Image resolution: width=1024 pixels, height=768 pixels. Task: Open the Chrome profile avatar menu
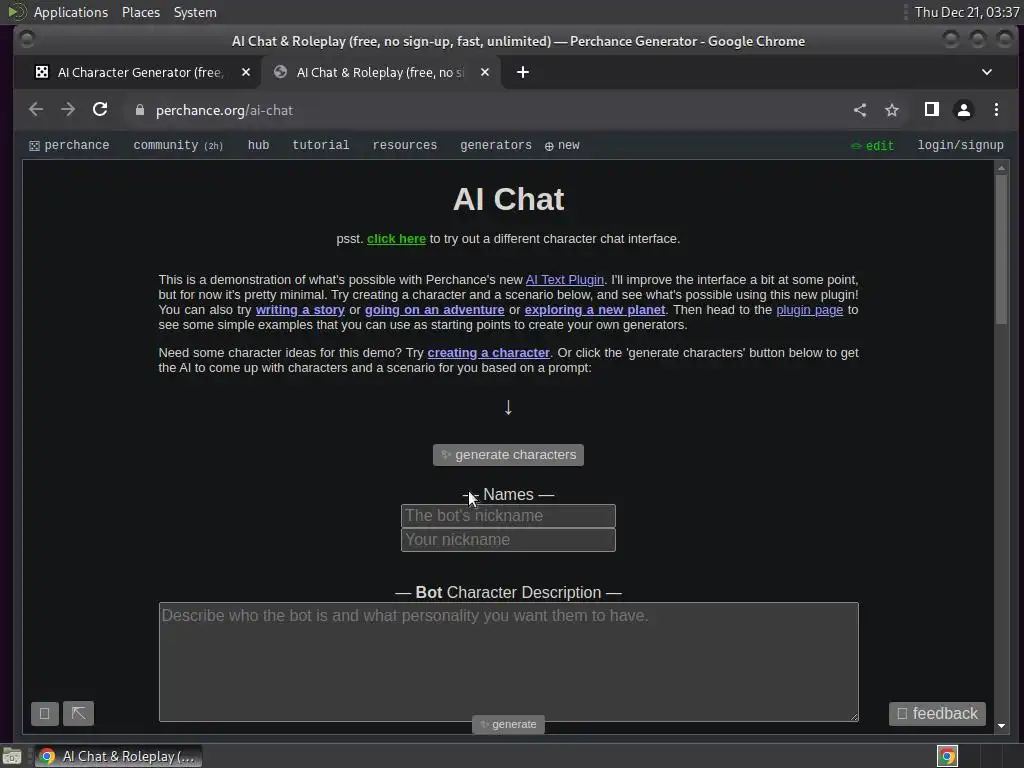(x=964, y=110)
